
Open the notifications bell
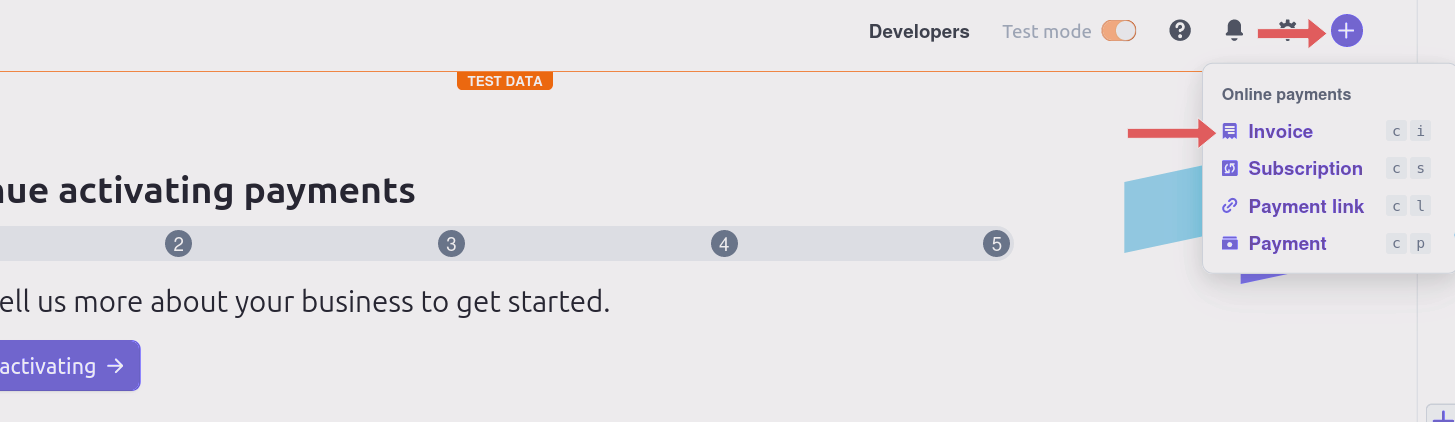click(x=1235, y=31)
